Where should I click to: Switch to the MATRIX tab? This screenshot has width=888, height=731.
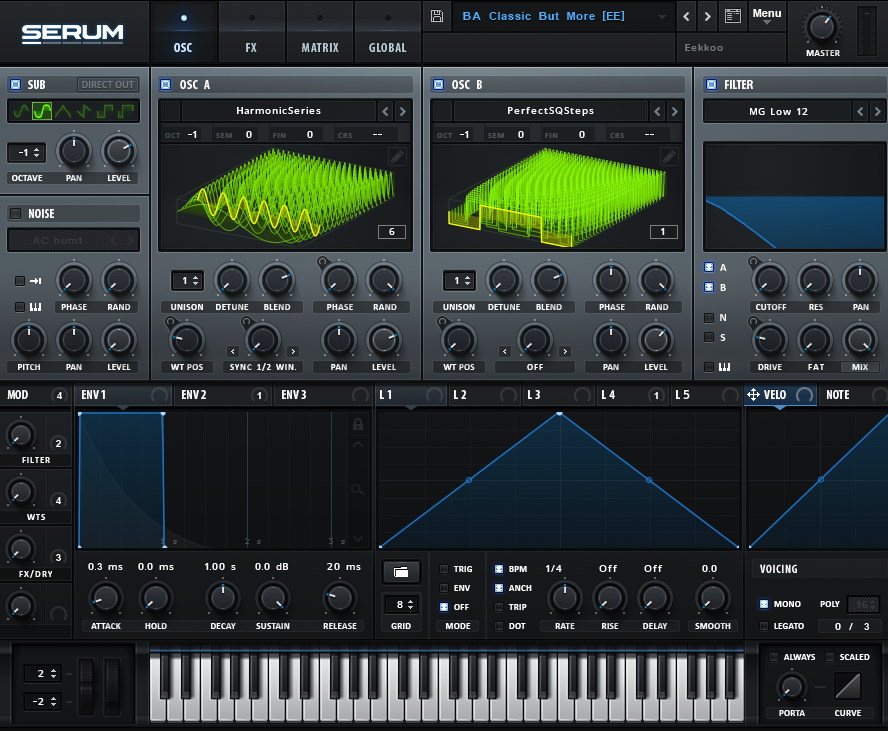coord(320,31)
